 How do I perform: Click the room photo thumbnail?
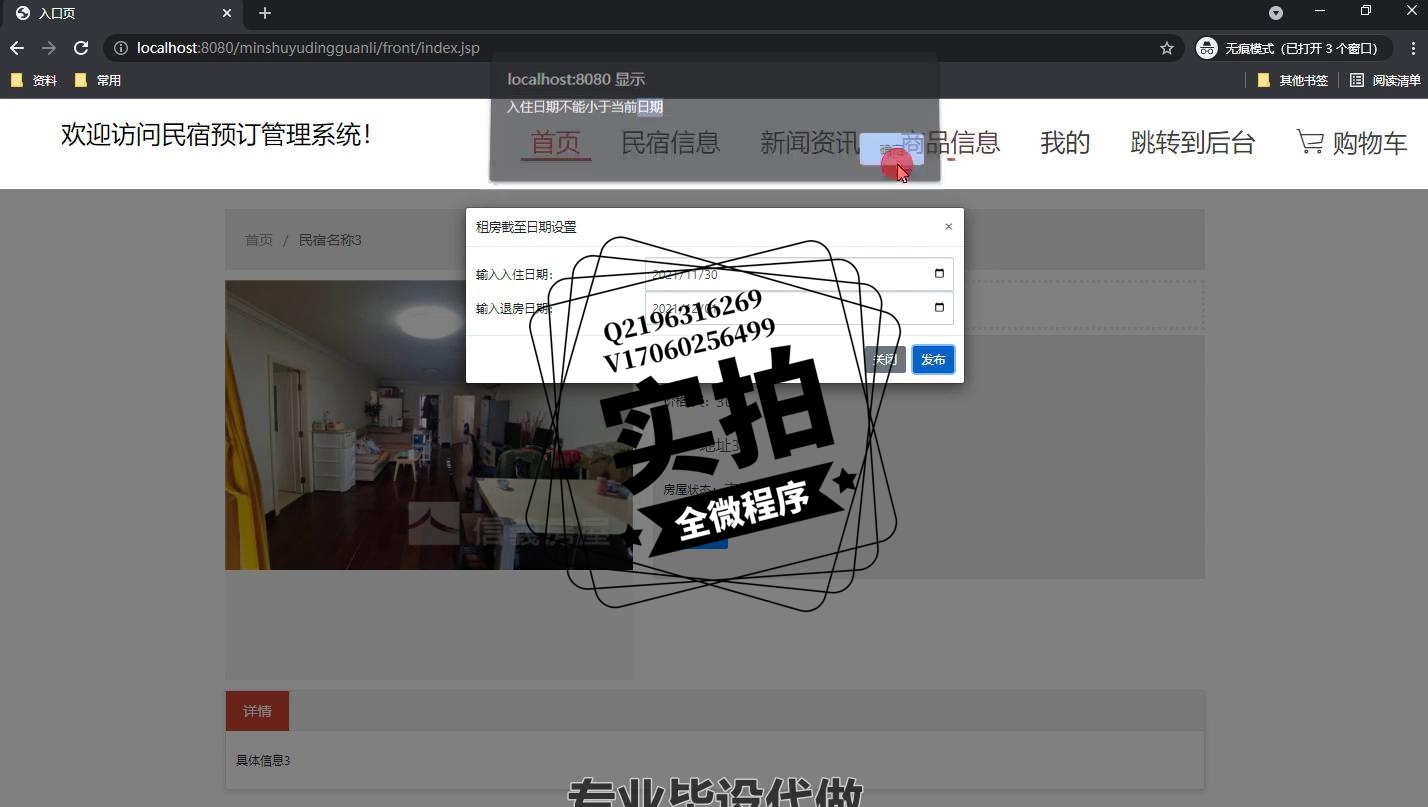(428, 425)
